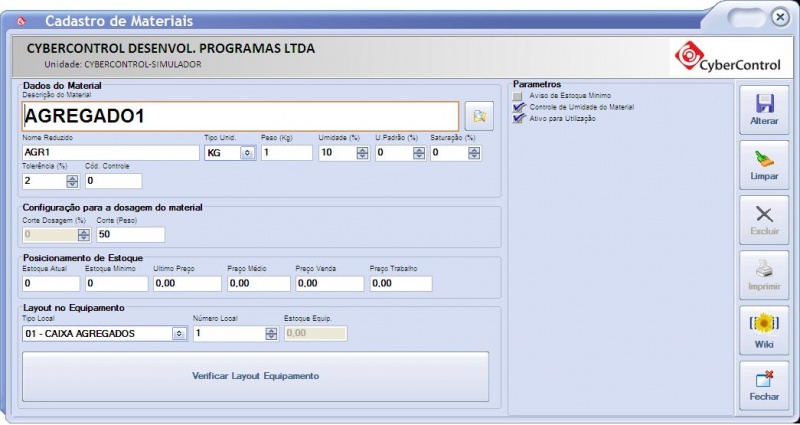This screenshot has height=425, width=800.
Task: Click the Parametros group label
Action: (537, 84)
